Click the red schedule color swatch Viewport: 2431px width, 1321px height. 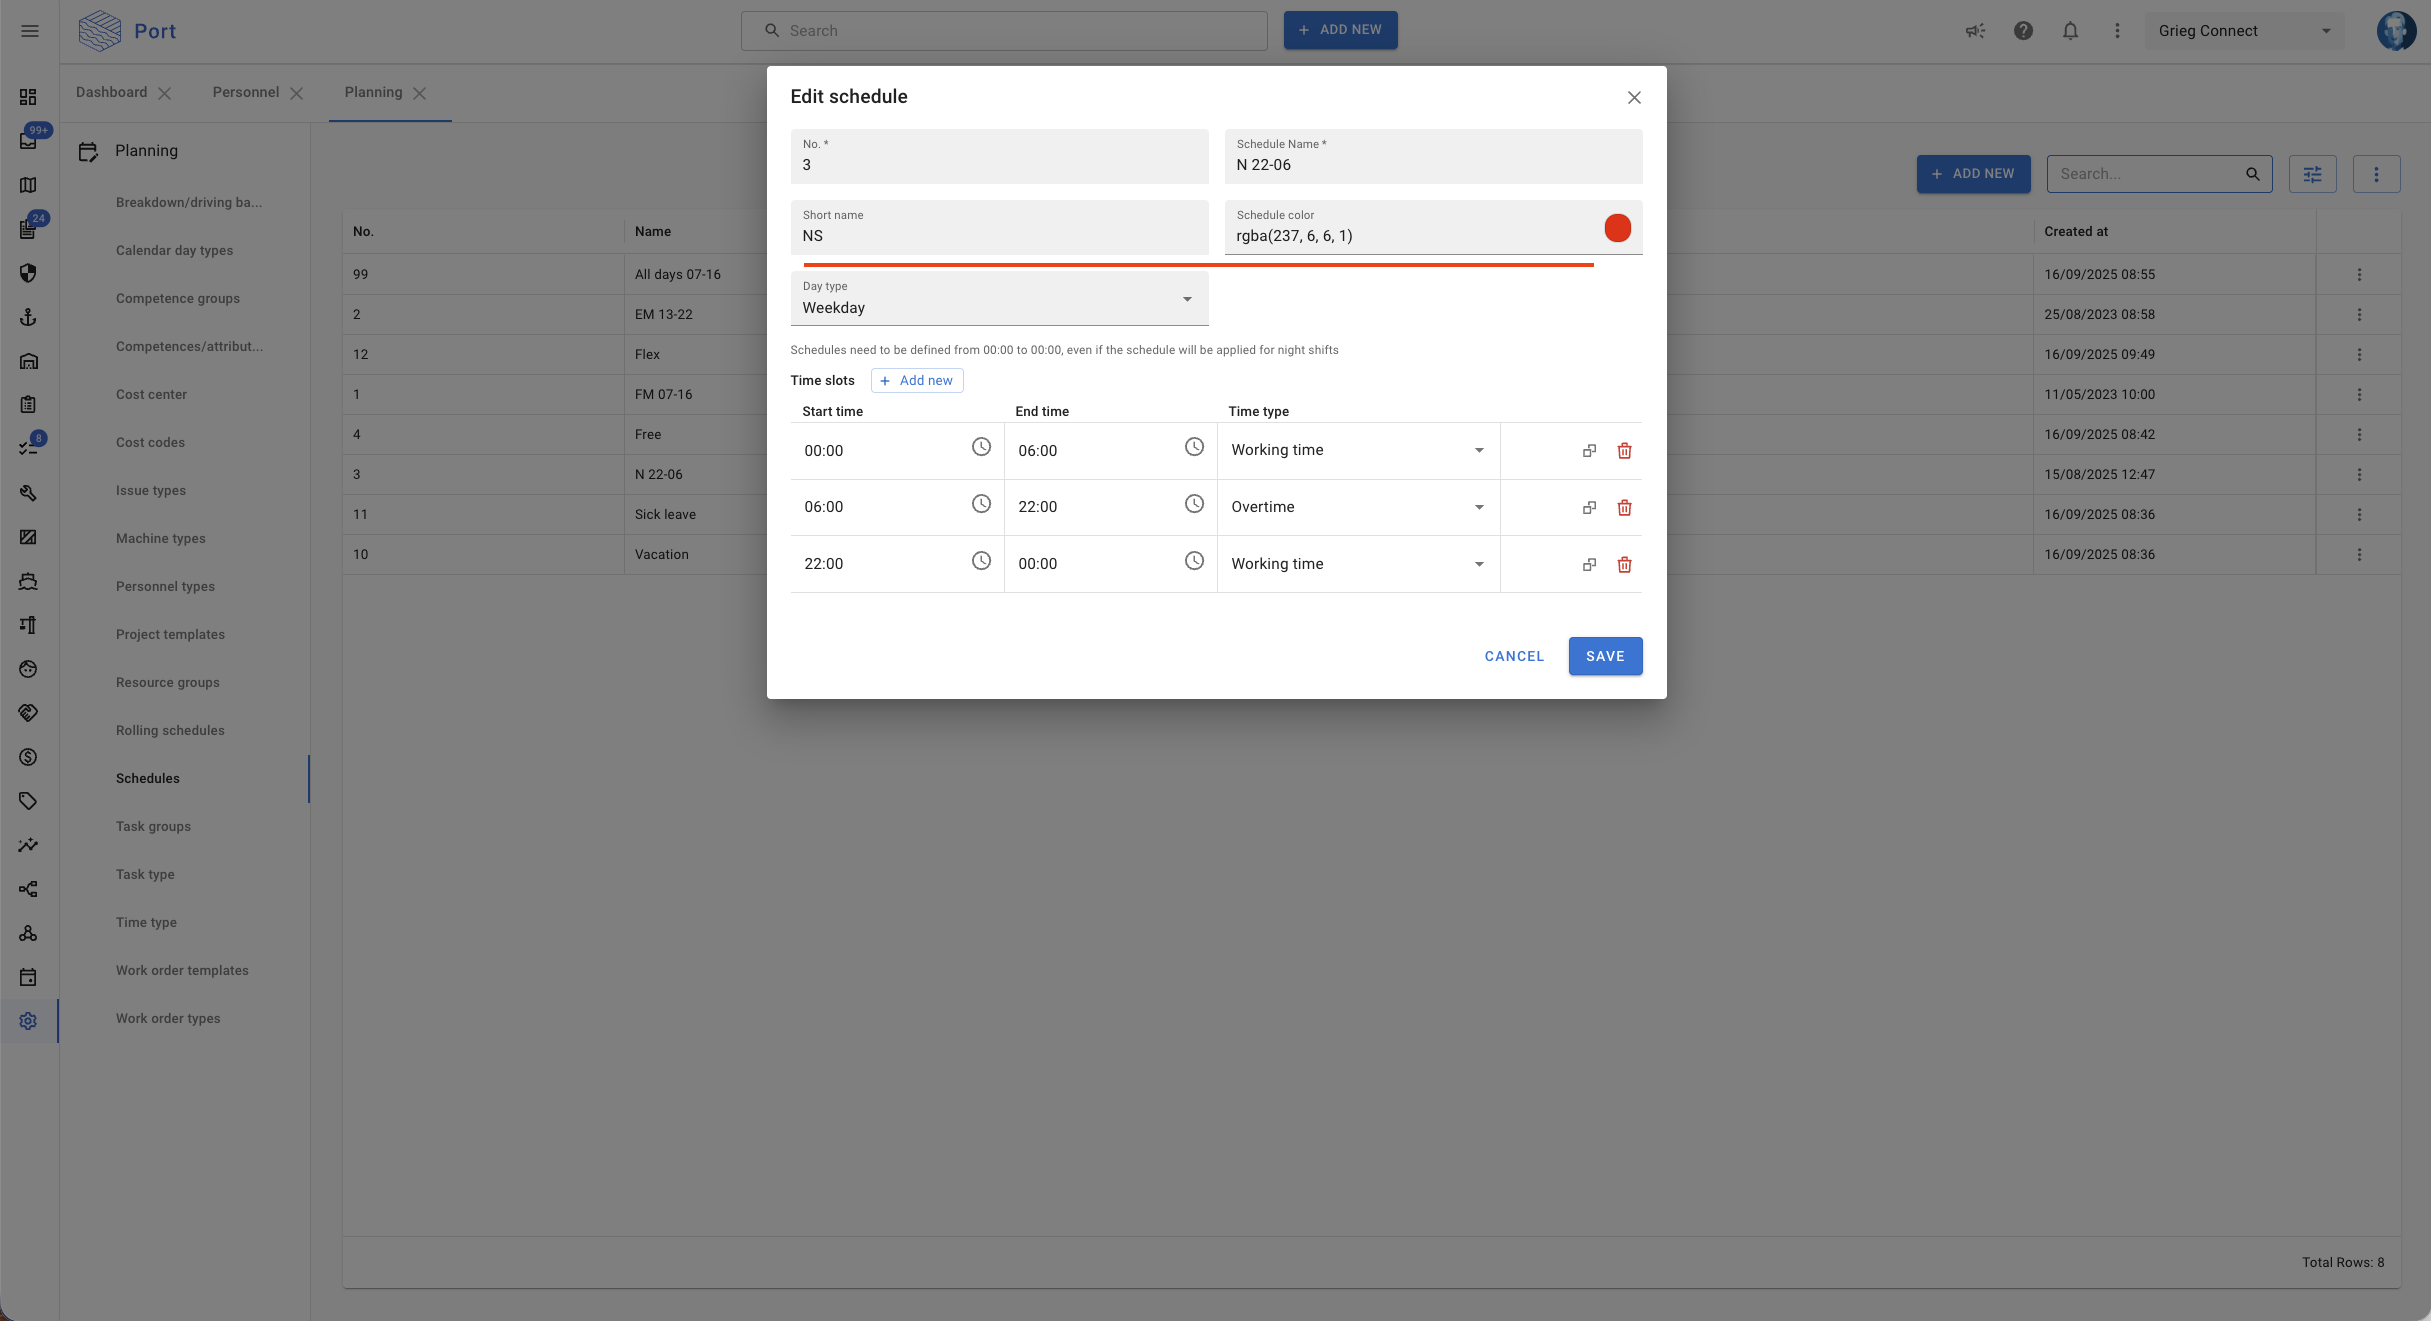click(x=1617, y=228)
